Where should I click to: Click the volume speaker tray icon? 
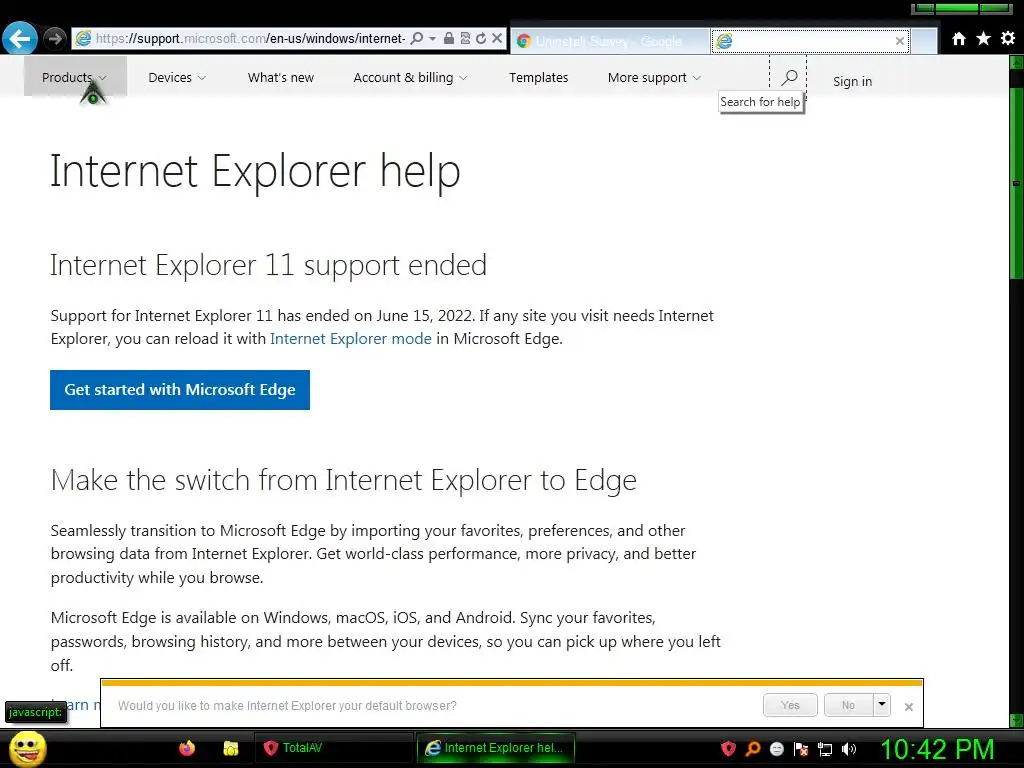(x=849, y=749)
